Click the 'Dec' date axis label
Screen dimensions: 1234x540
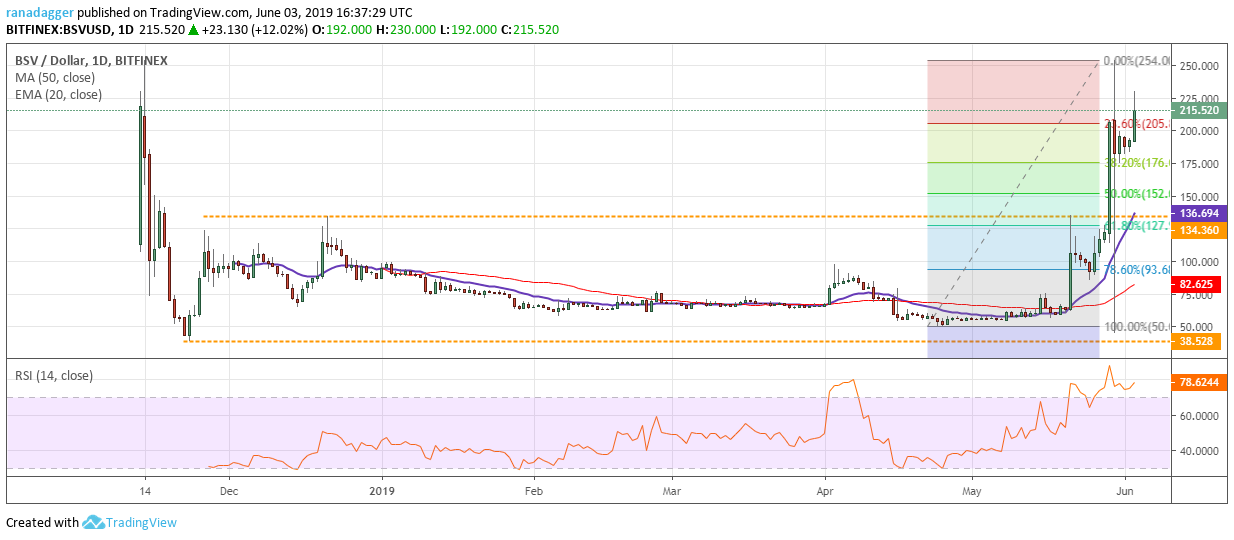(x=227, y=491)
